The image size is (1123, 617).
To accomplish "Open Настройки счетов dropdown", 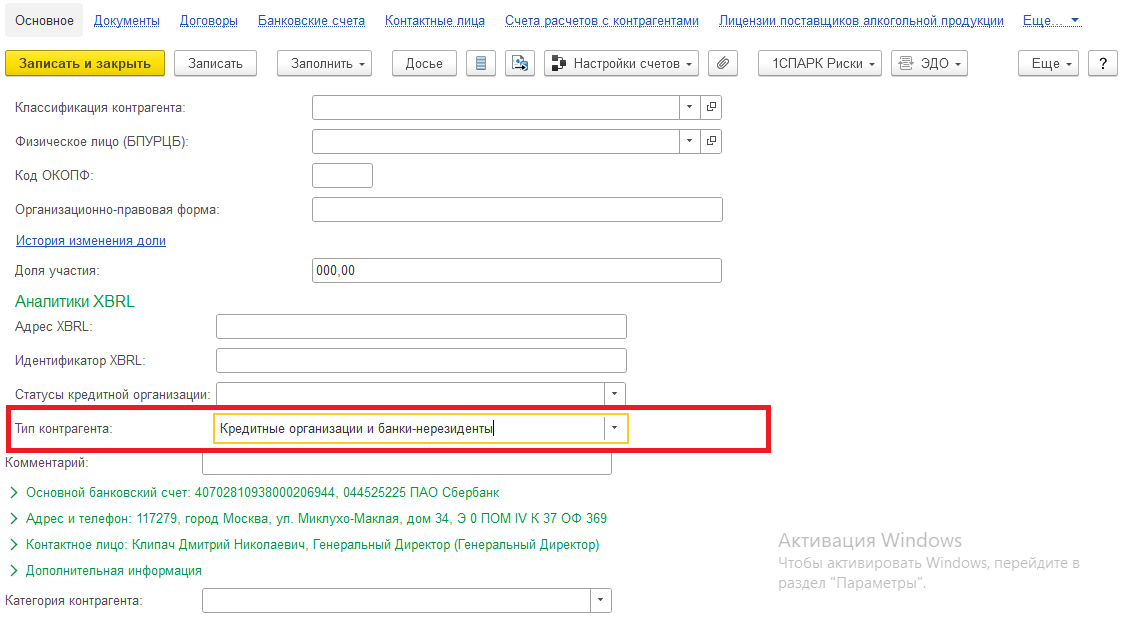I will 621,63.
